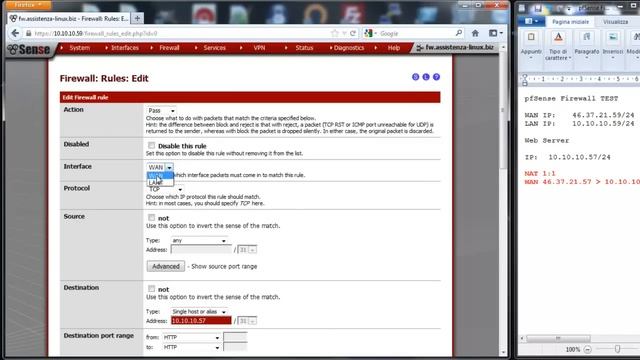Open a new browser tab
This screenshot has height=360, width=640.
tap(138, 18)
